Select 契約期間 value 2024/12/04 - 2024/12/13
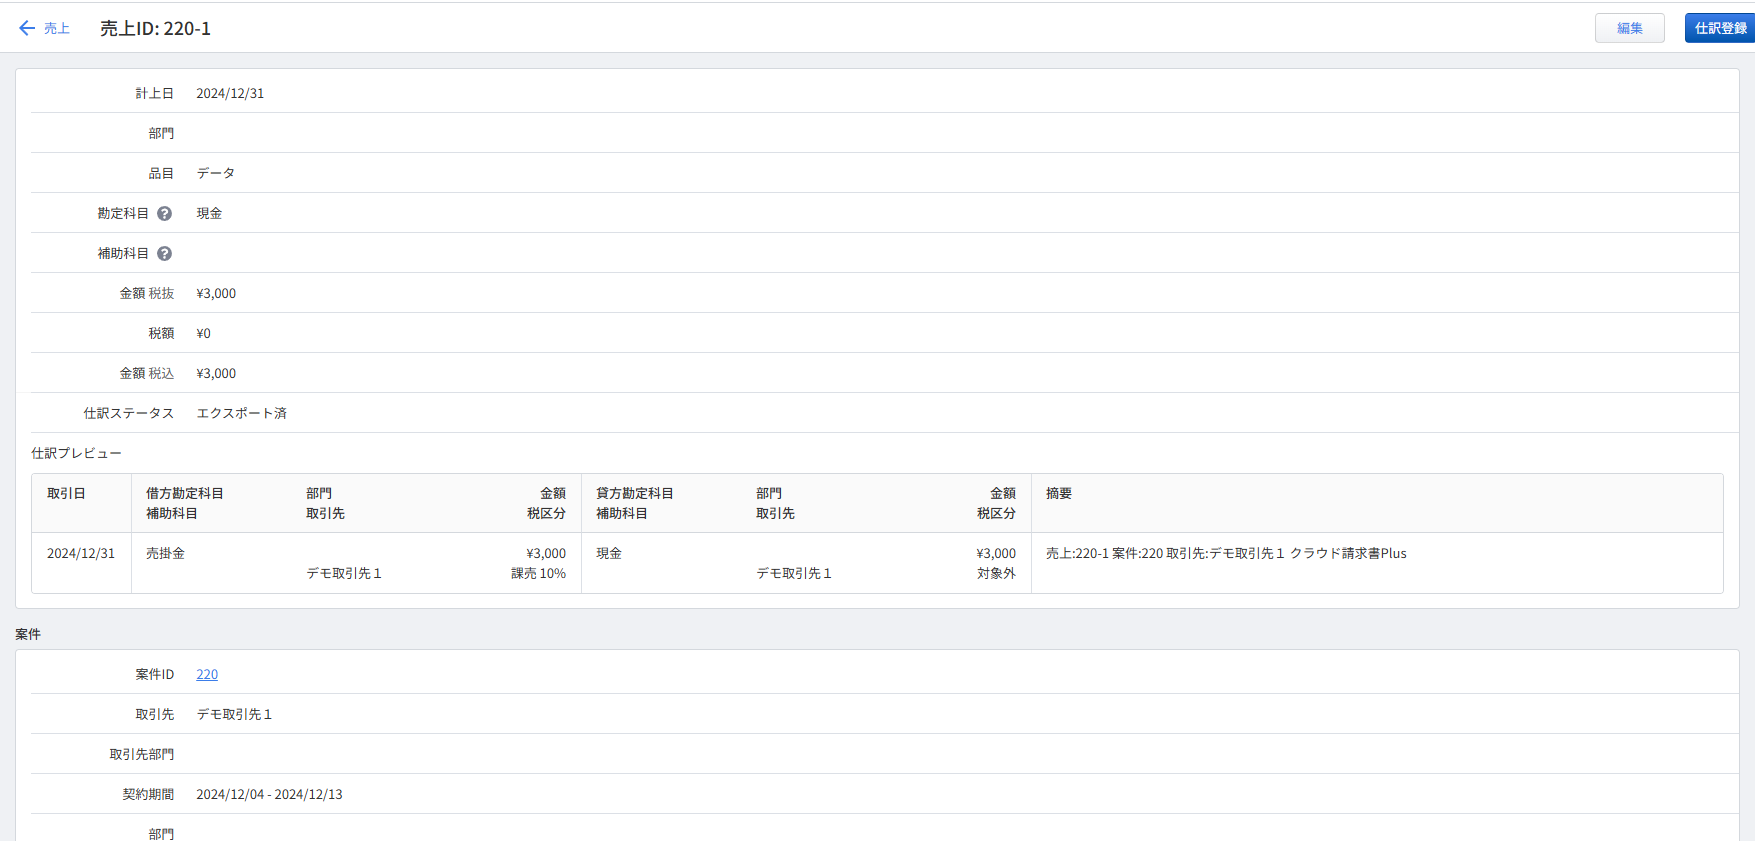The height and width of the screenshot is (841, 1755). point(269,794)
